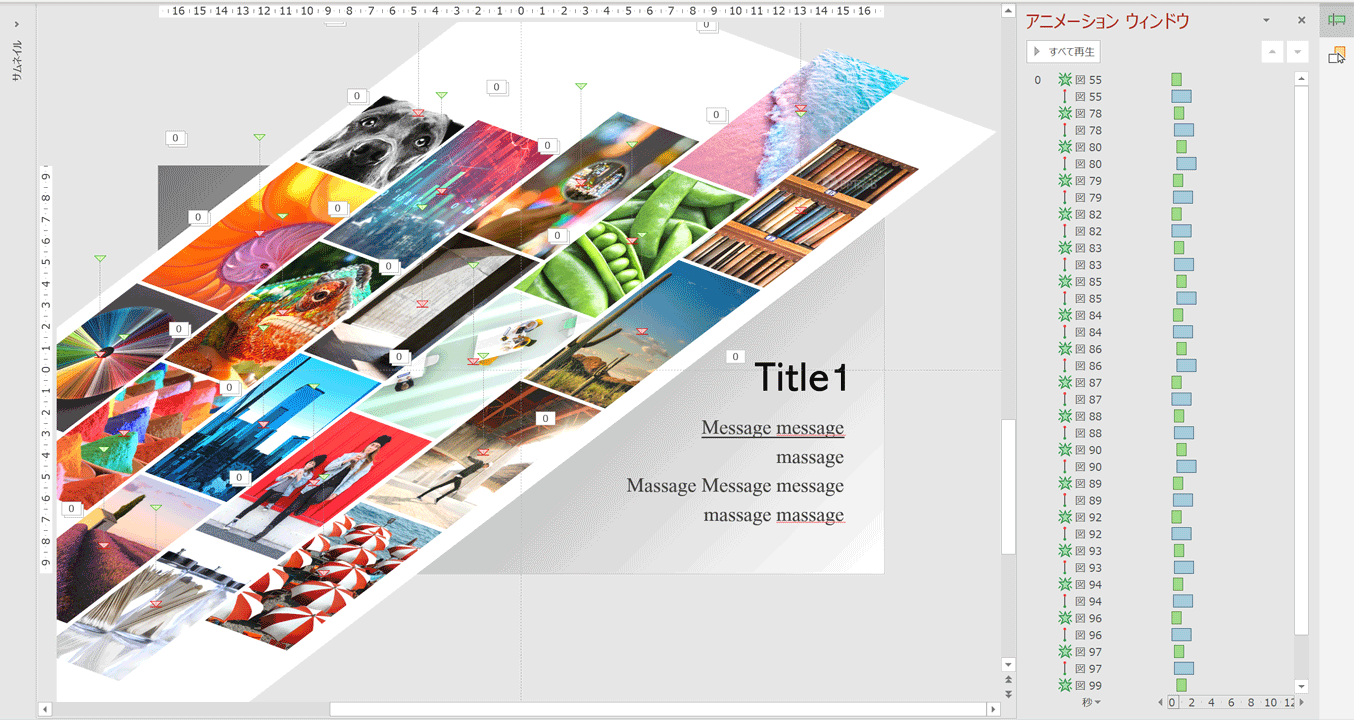Open the animation pane options dropdown
This screenshot has height=720, width=1354.
click(1266, 21)
